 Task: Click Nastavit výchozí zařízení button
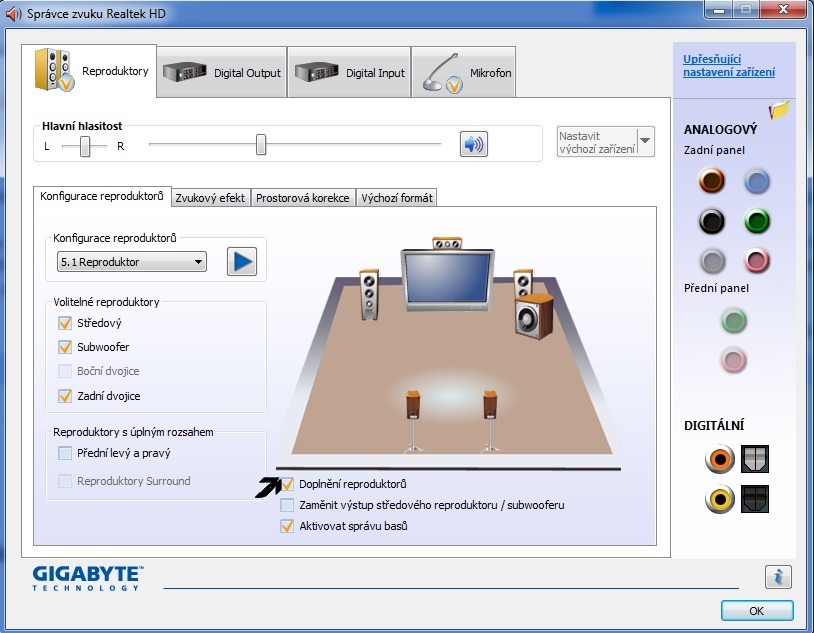click(x=597, y=142)
